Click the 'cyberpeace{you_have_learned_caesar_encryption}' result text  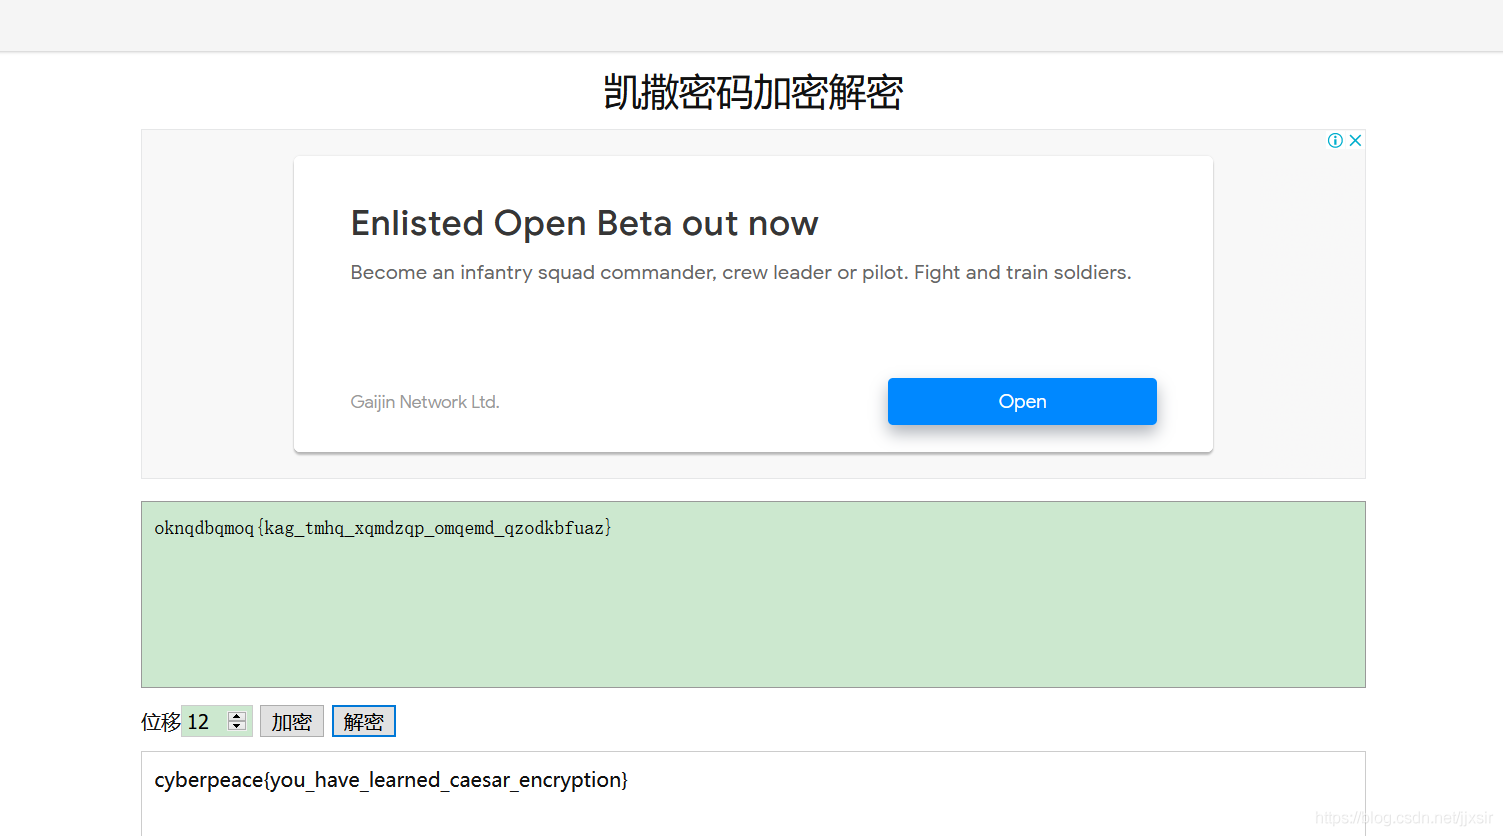point(391,780)
